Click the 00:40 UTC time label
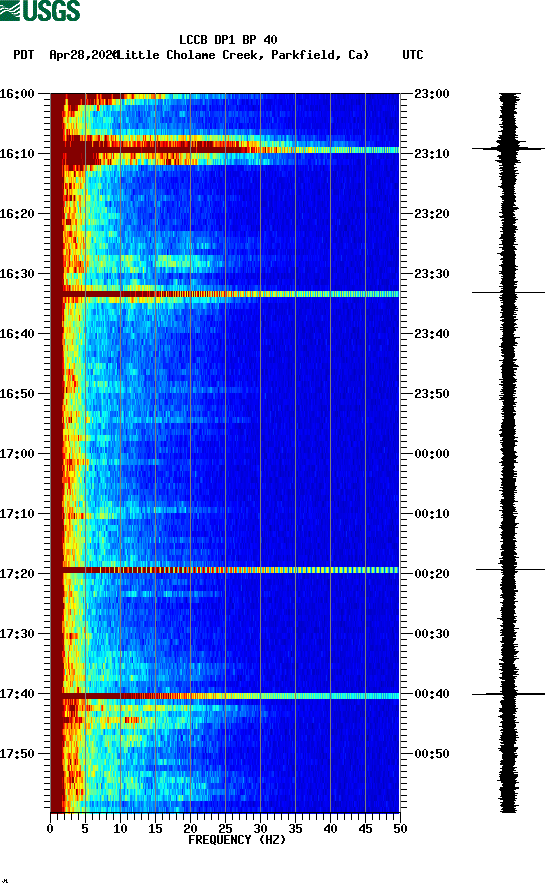The width and height of the screenshot is (552, 892). pos(432,694)
